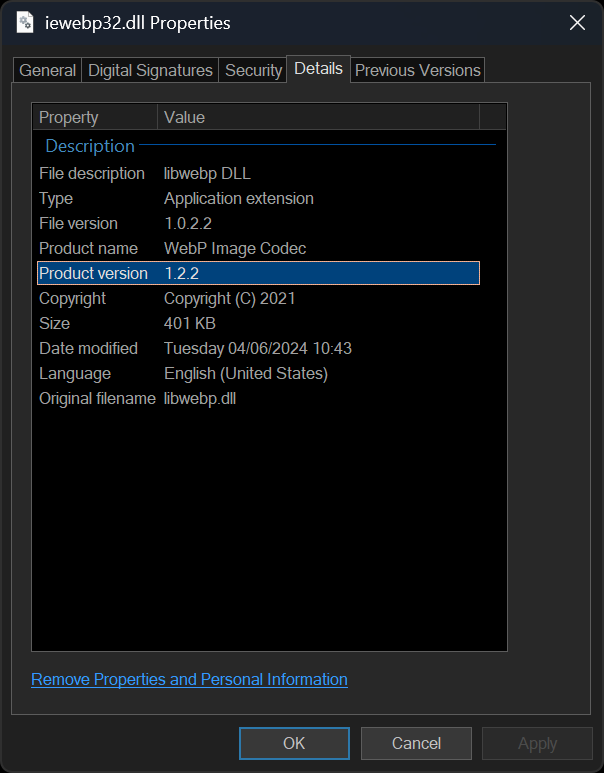This screenshot has height=773, width=604.
Task: Click the Property column header
Action: point(94,117)
